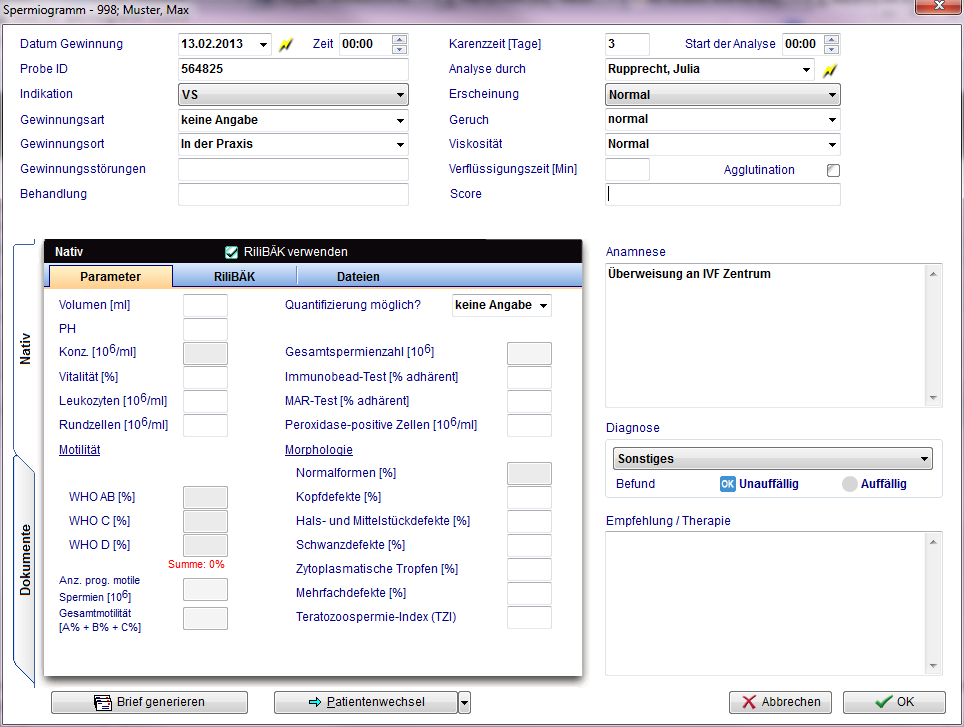964x727 pixels.
Task: Click the Abbrechen button
Action: click(780, 702)
